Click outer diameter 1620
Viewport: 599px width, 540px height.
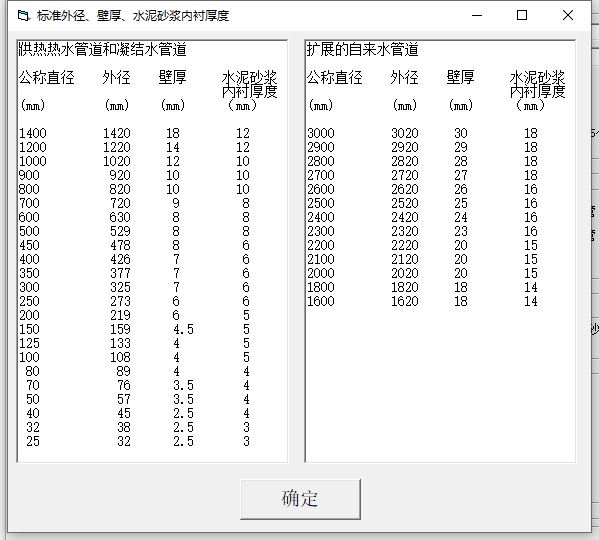click(x=405, y=301)
